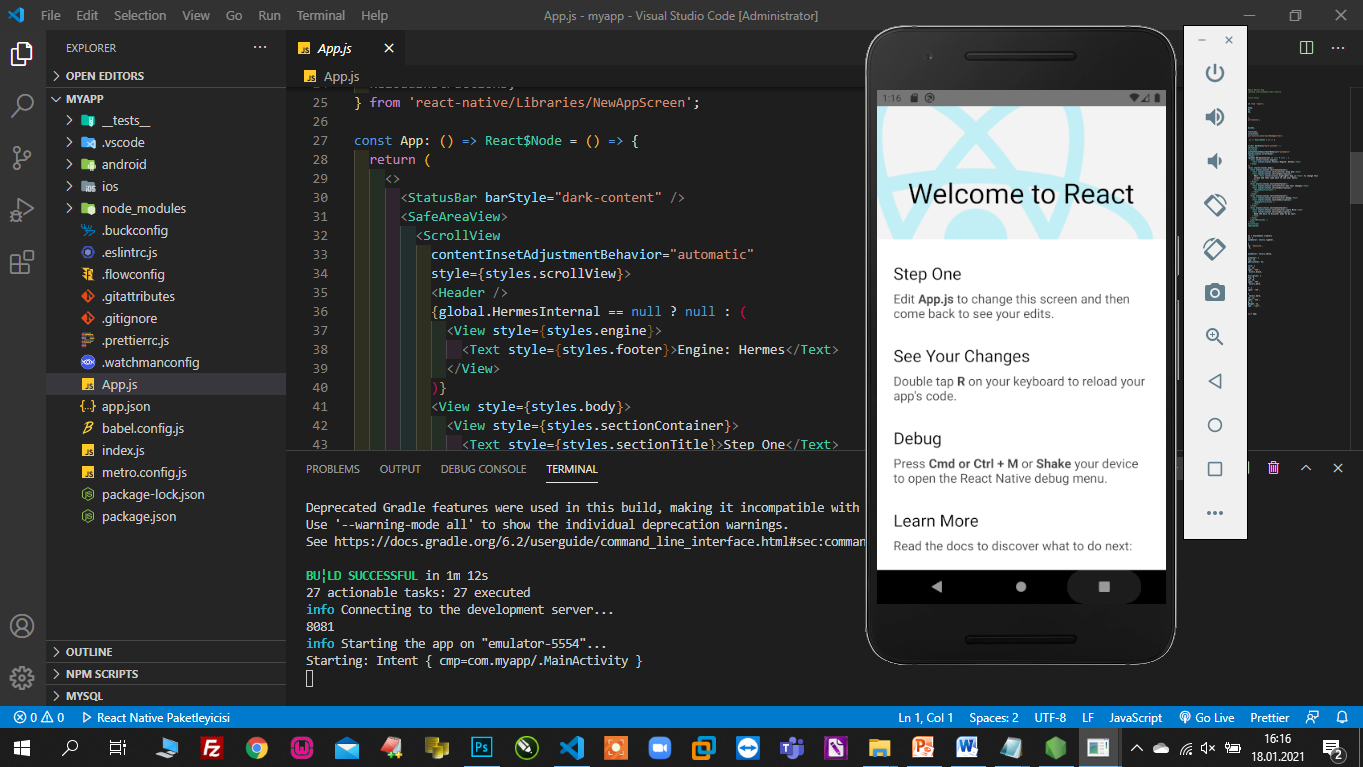The width and height of the screenshot is (1363, 767).
Task: Open the Terminal menu
Action: [x=320, y=16]
